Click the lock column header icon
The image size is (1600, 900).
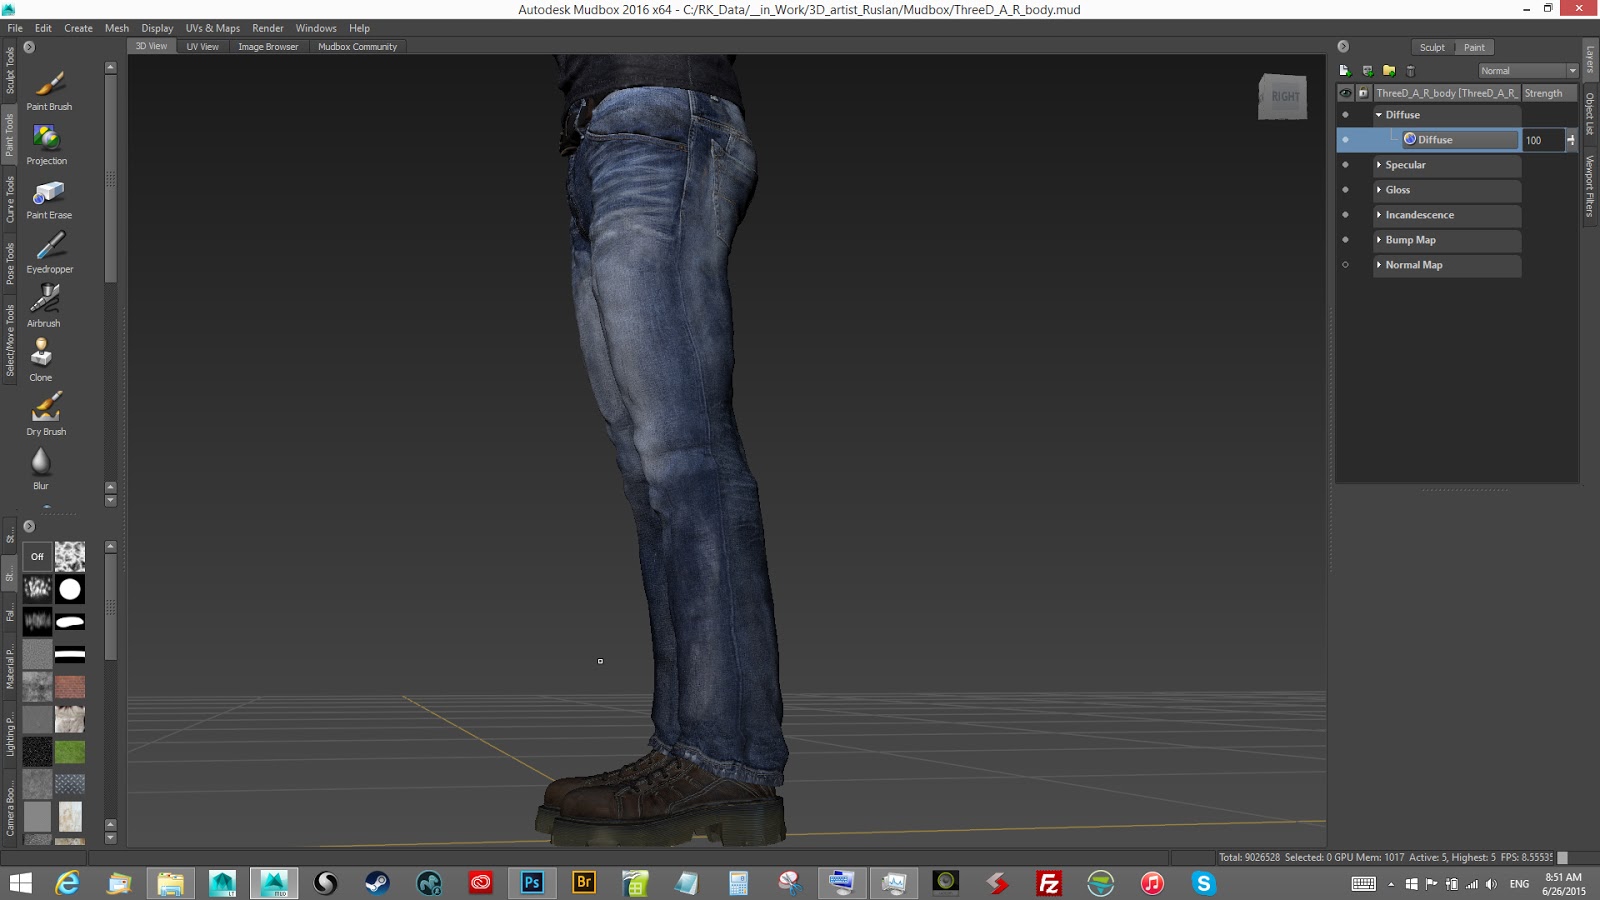click(x=1363, y=93)
